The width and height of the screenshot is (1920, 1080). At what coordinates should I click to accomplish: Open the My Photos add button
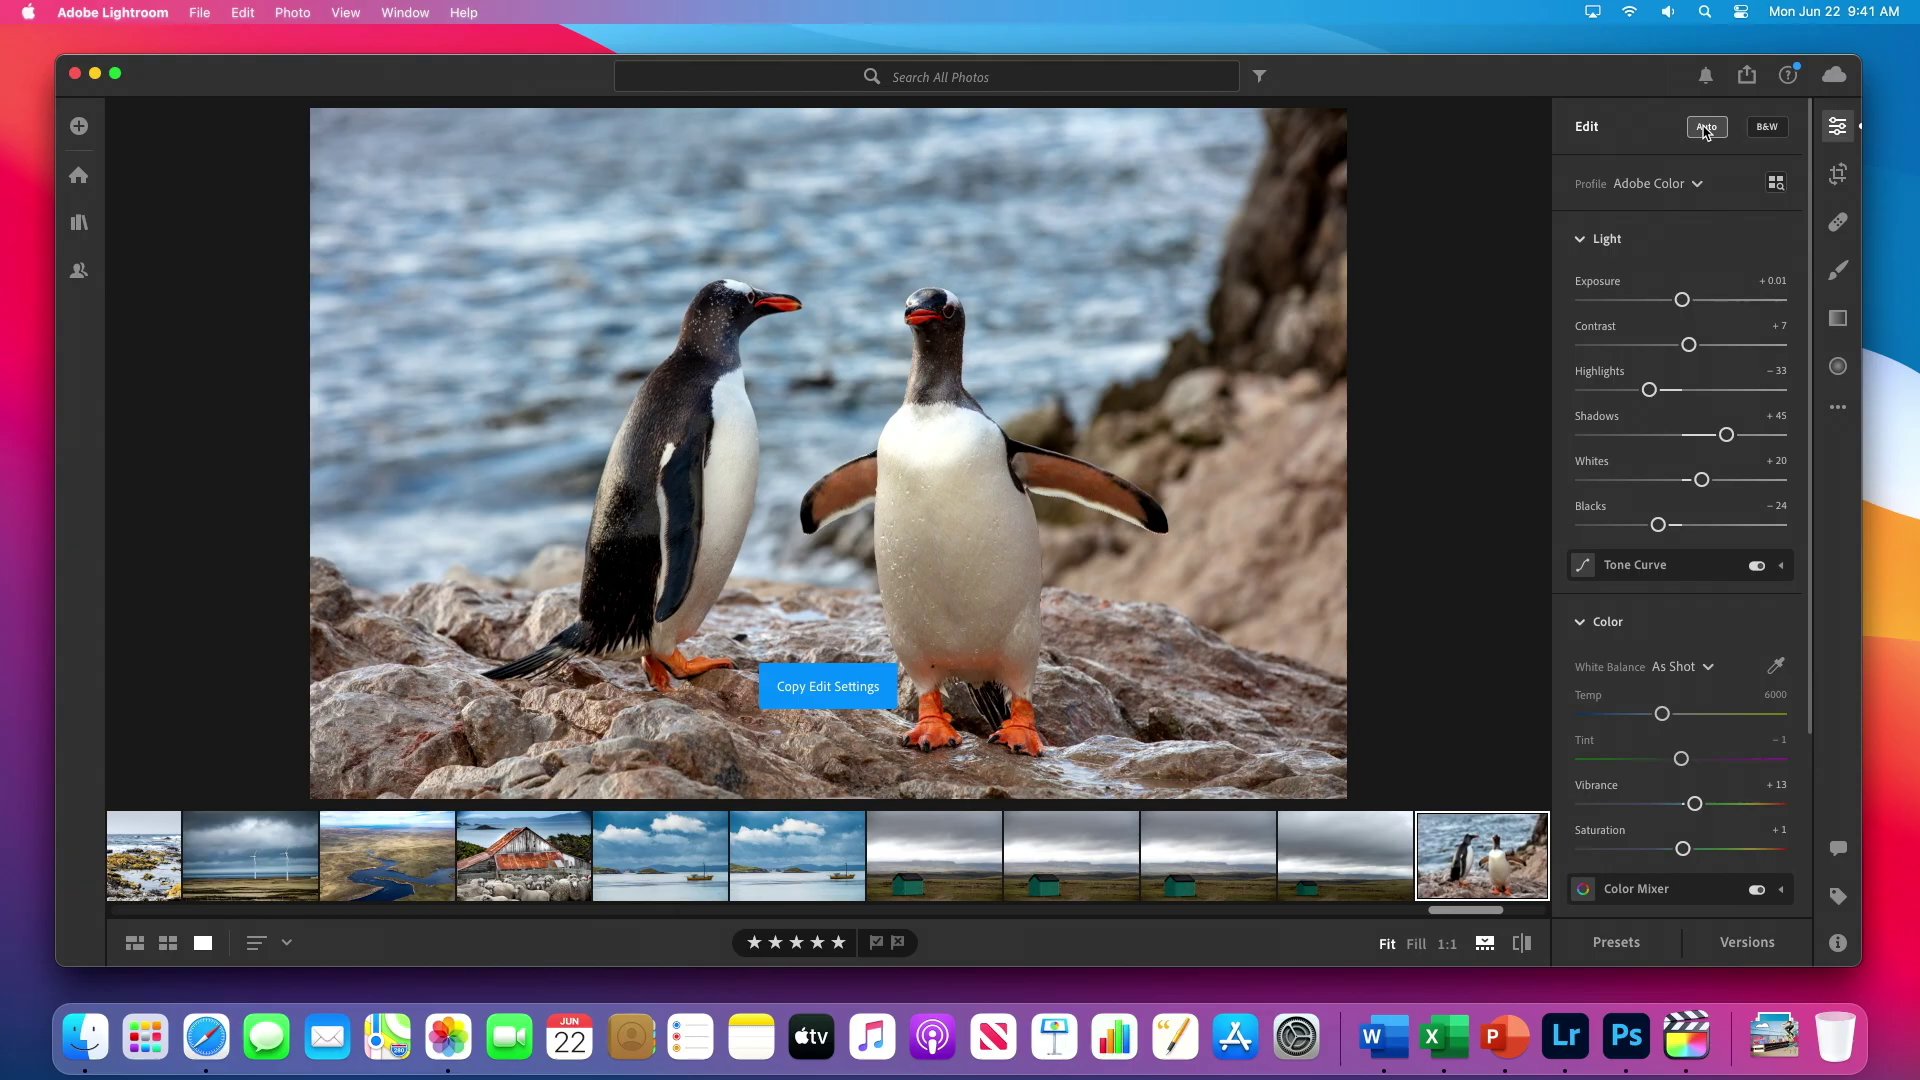[79, 126]
